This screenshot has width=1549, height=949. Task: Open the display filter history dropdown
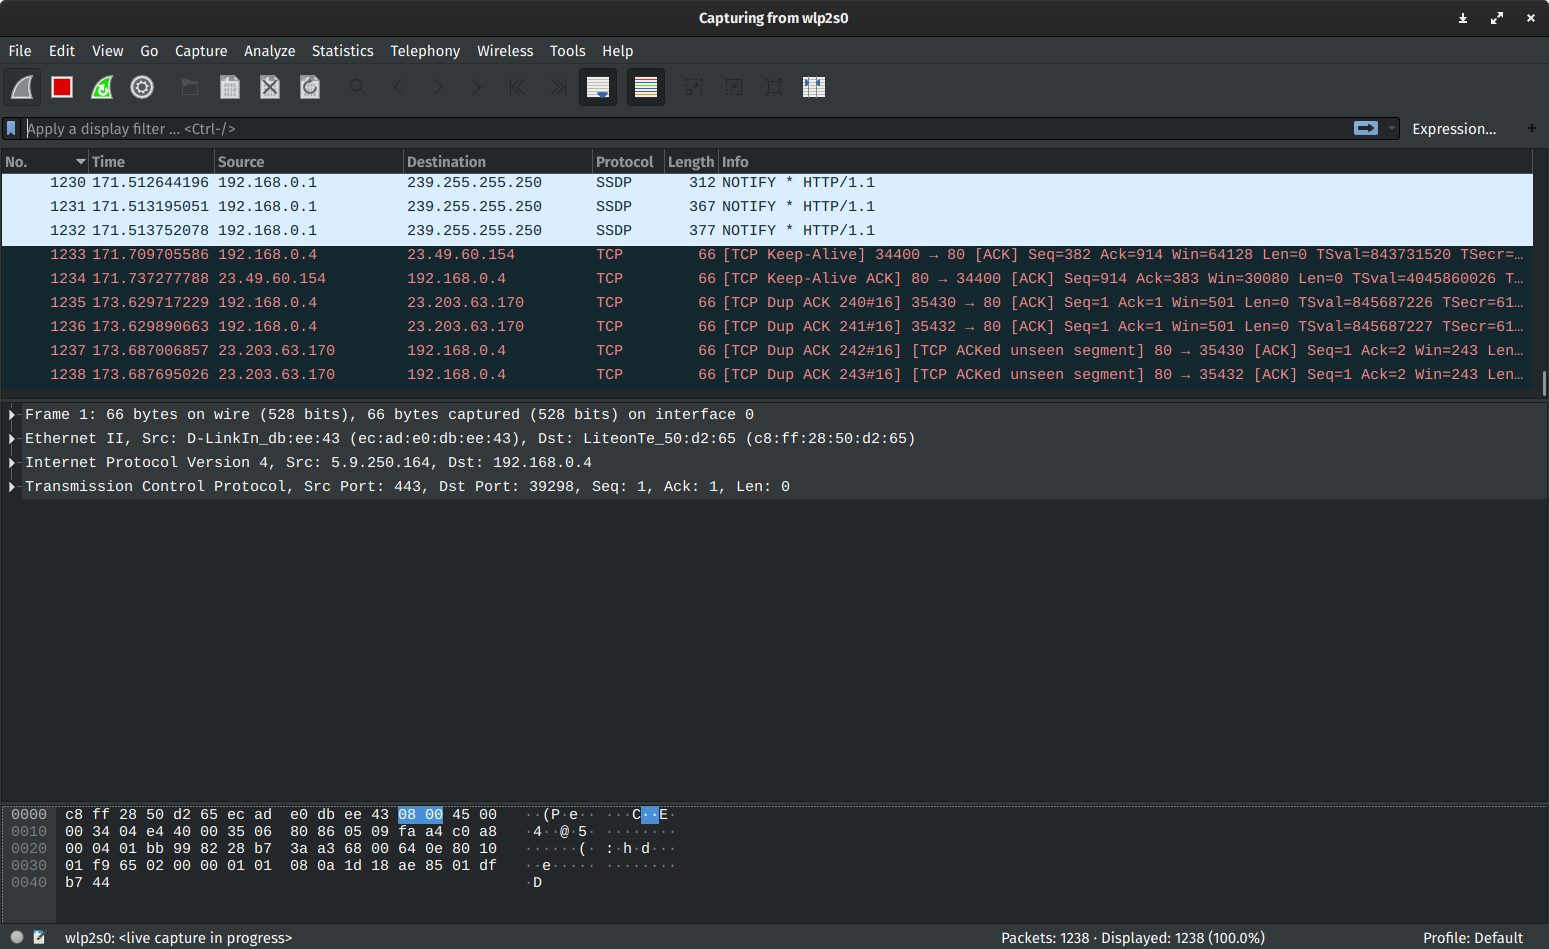(1392, 128)
